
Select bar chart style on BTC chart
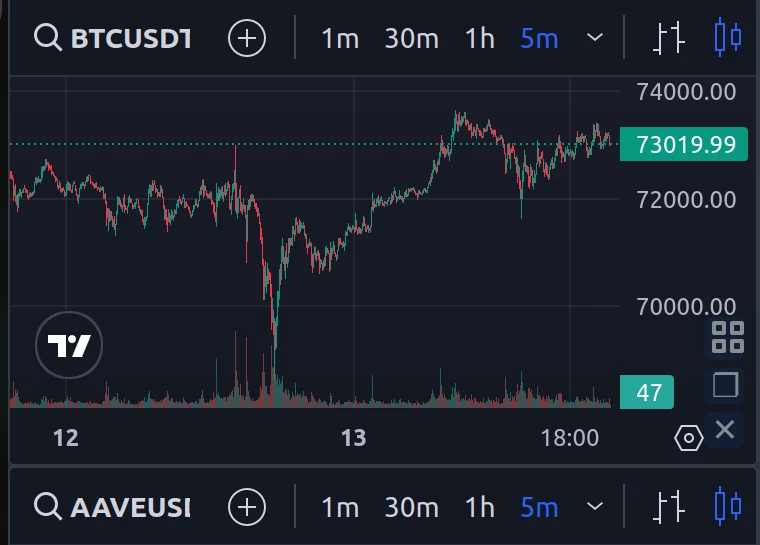[669, 38]
